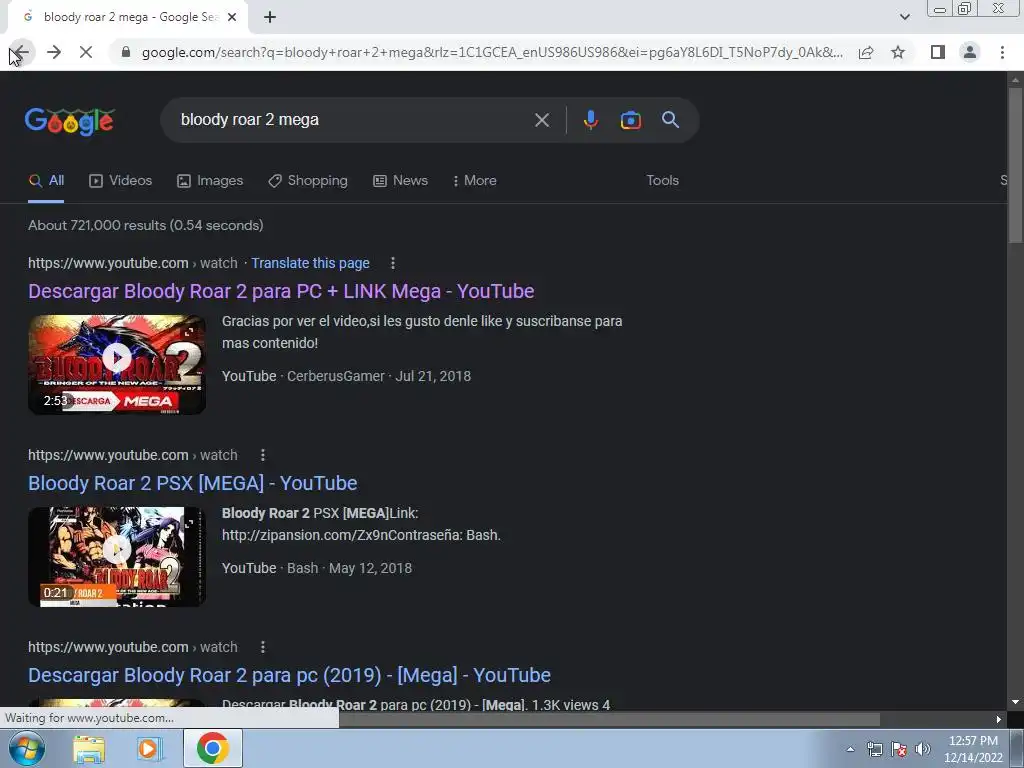Open 'Bloody Roar 2 PSX [MEGA] - YouTube' result
Viewport: 1024px width, 768px height.
(193, 483)
